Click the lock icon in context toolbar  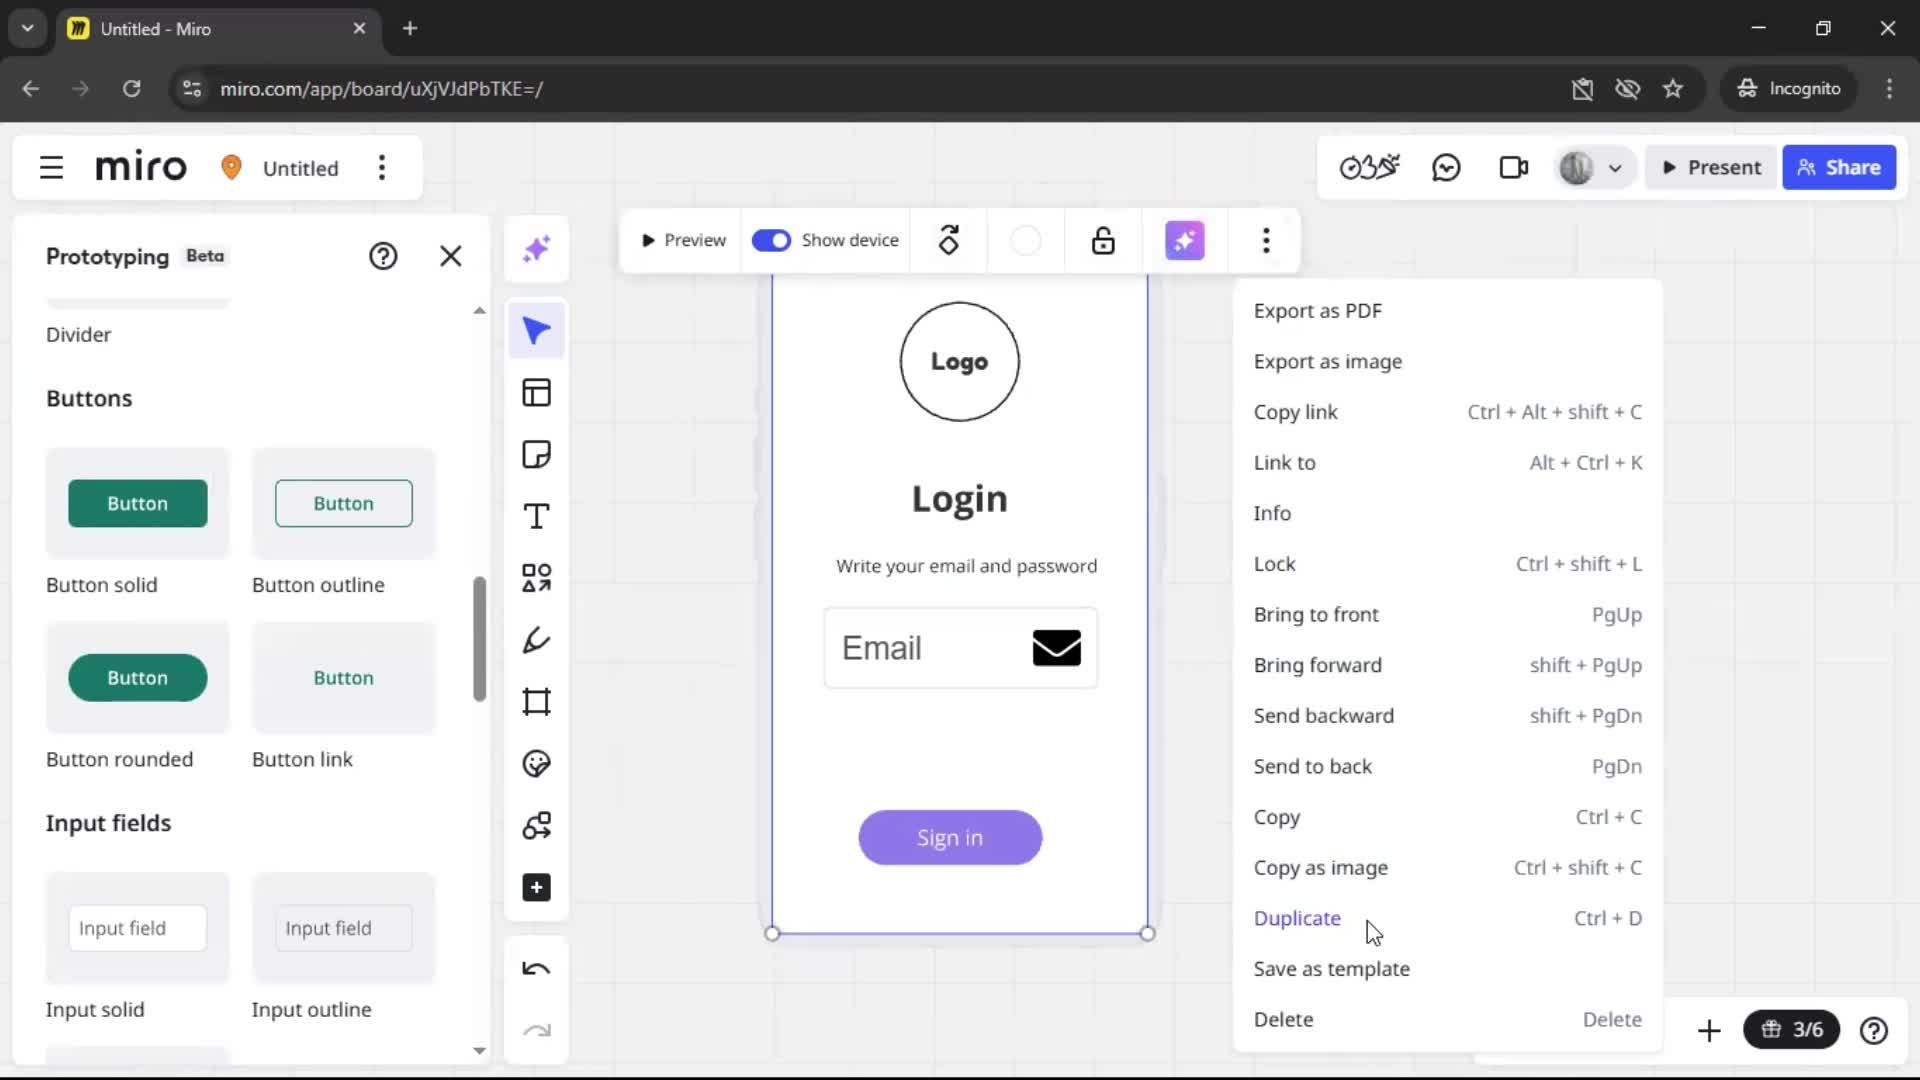(x=1103, y=240)
